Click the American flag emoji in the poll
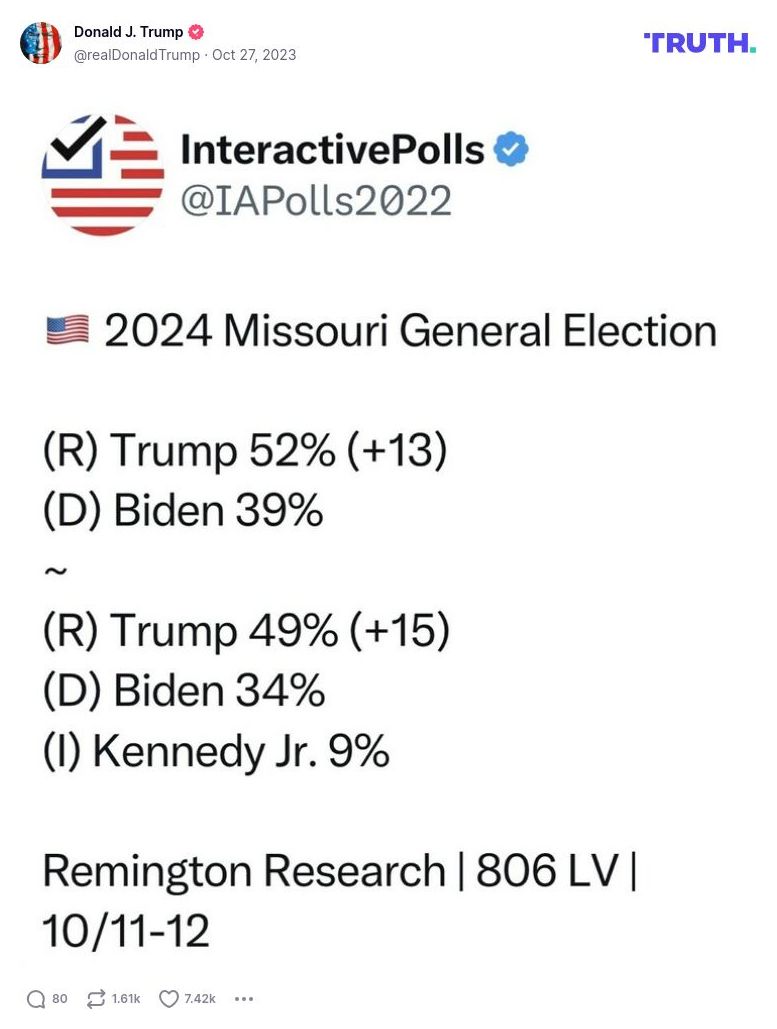The width and height of the screenshot is (777, 1029). (67, 329)
